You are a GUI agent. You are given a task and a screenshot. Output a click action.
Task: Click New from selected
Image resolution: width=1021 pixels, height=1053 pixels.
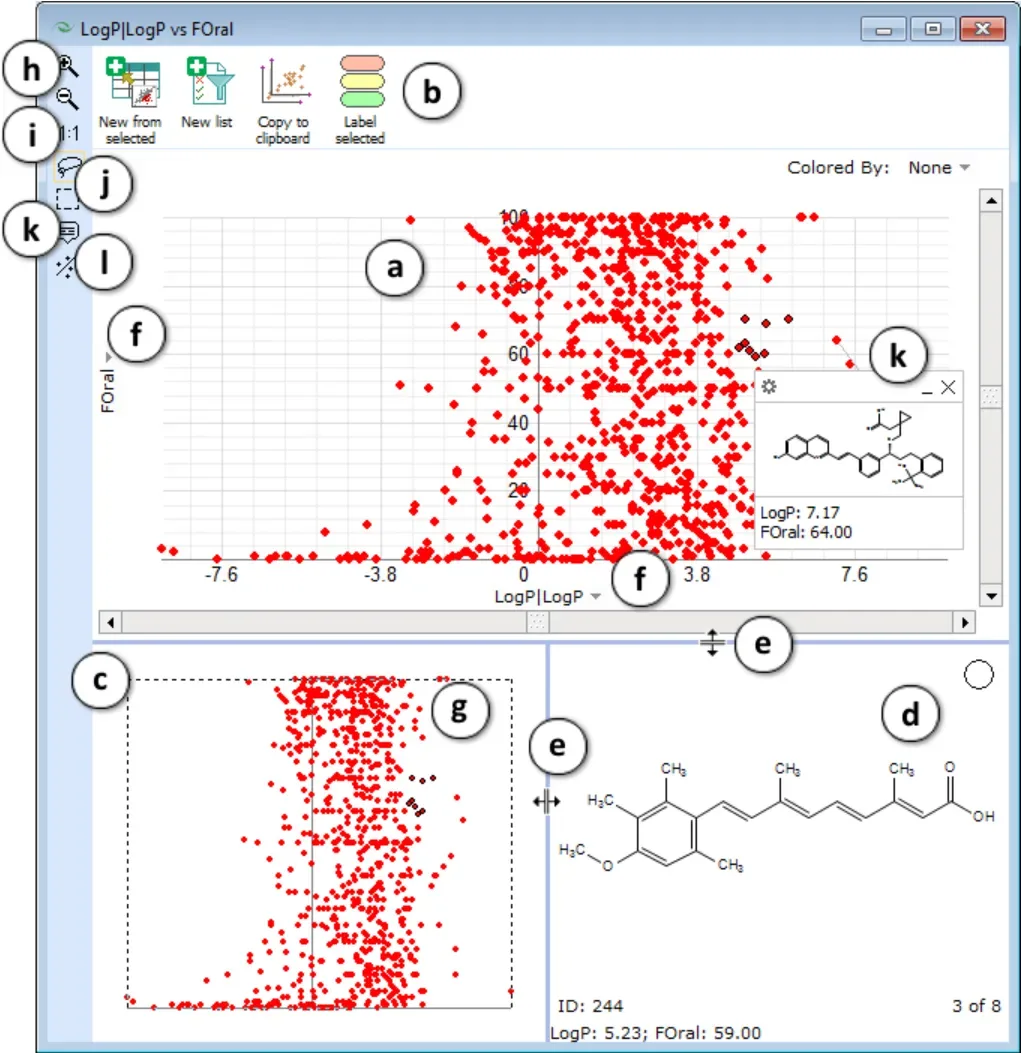[x=130, y=101]
